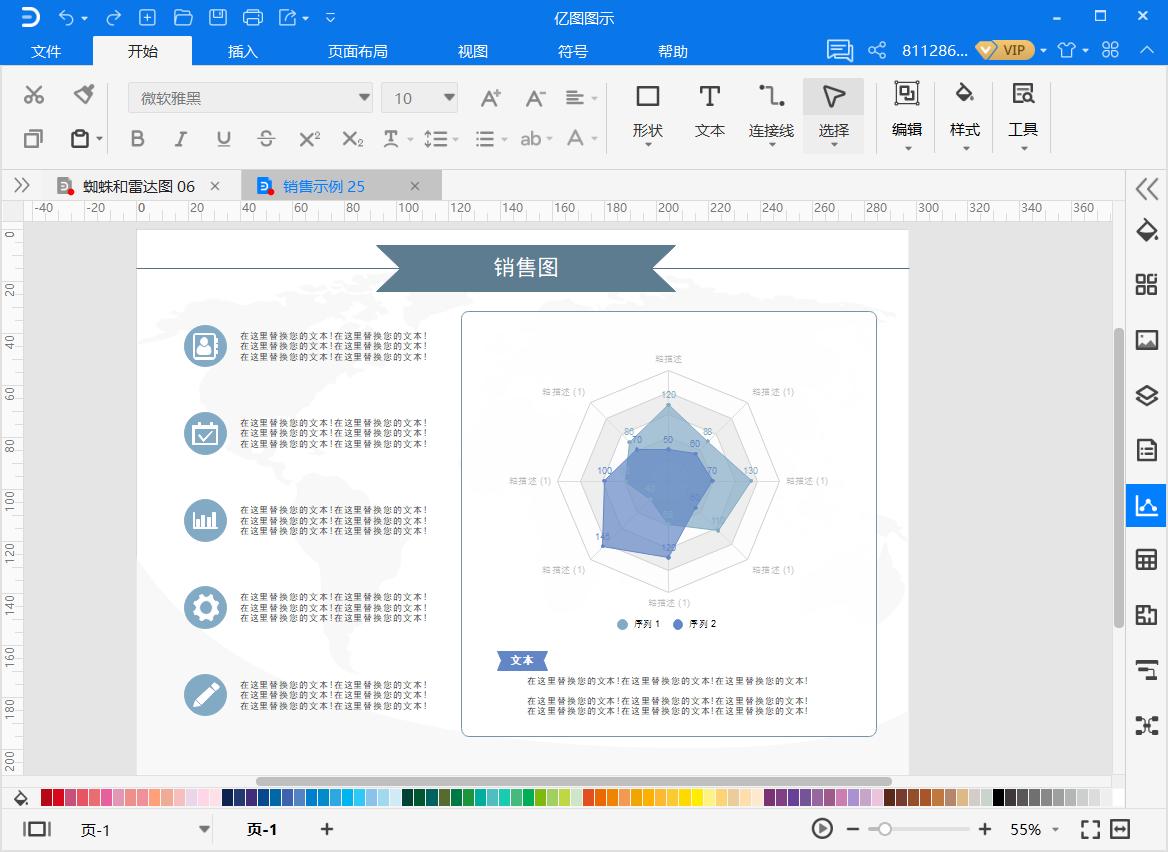
Task: Add a new page with plus button
Action: click(326, 829)
